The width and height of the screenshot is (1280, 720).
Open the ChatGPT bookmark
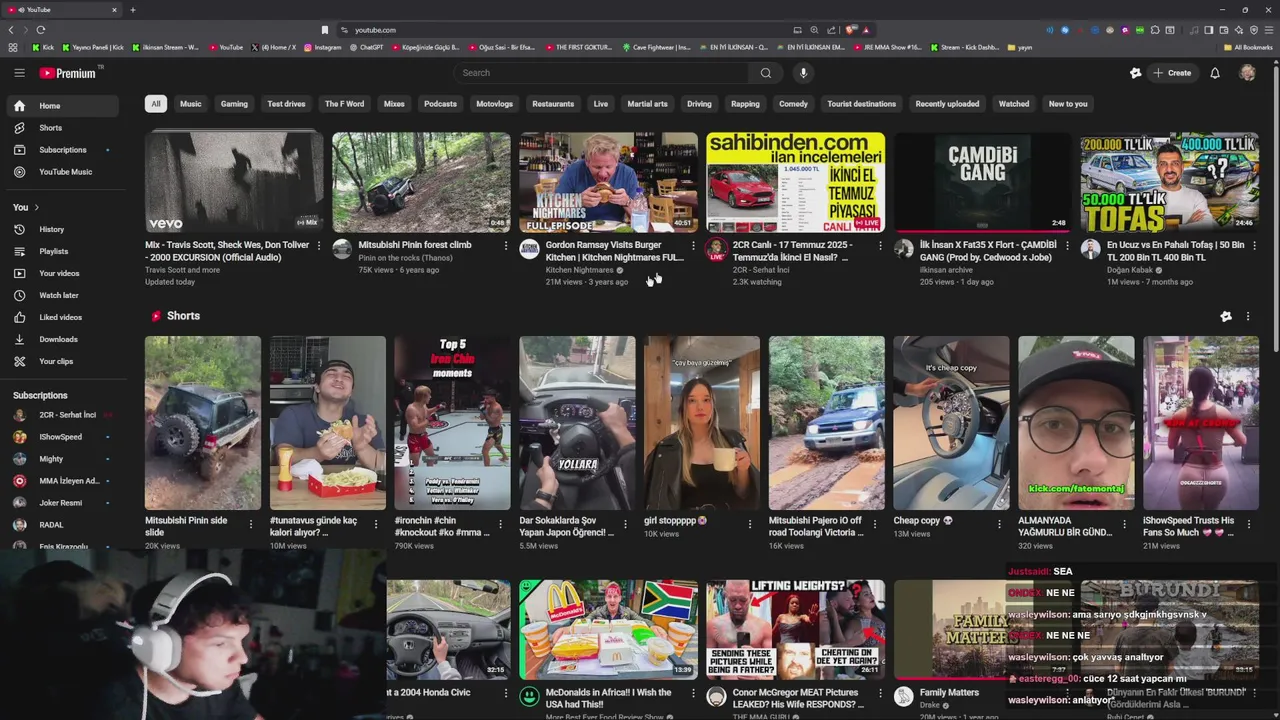click(366, 47)
